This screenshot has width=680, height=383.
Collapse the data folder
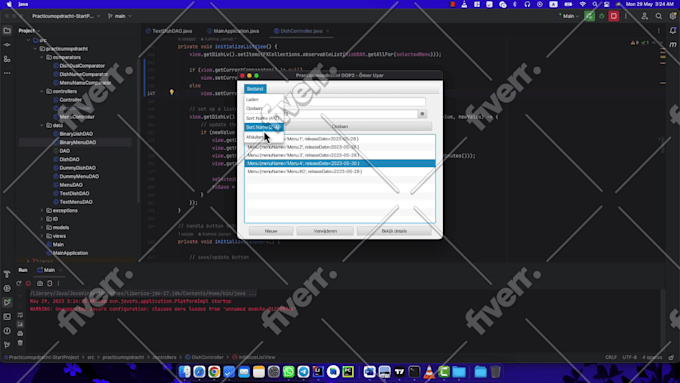pos(42,125)
